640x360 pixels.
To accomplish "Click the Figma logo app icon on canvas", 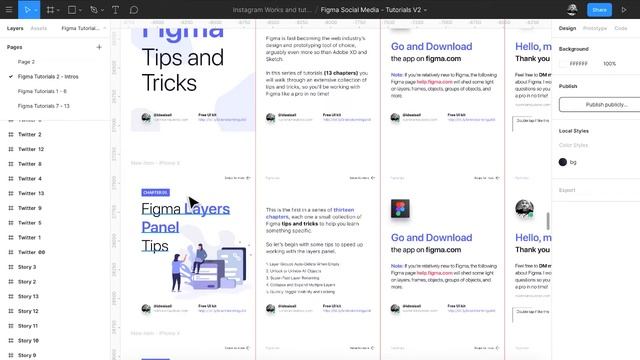I will pyautogui.click(x=400, y=209).
